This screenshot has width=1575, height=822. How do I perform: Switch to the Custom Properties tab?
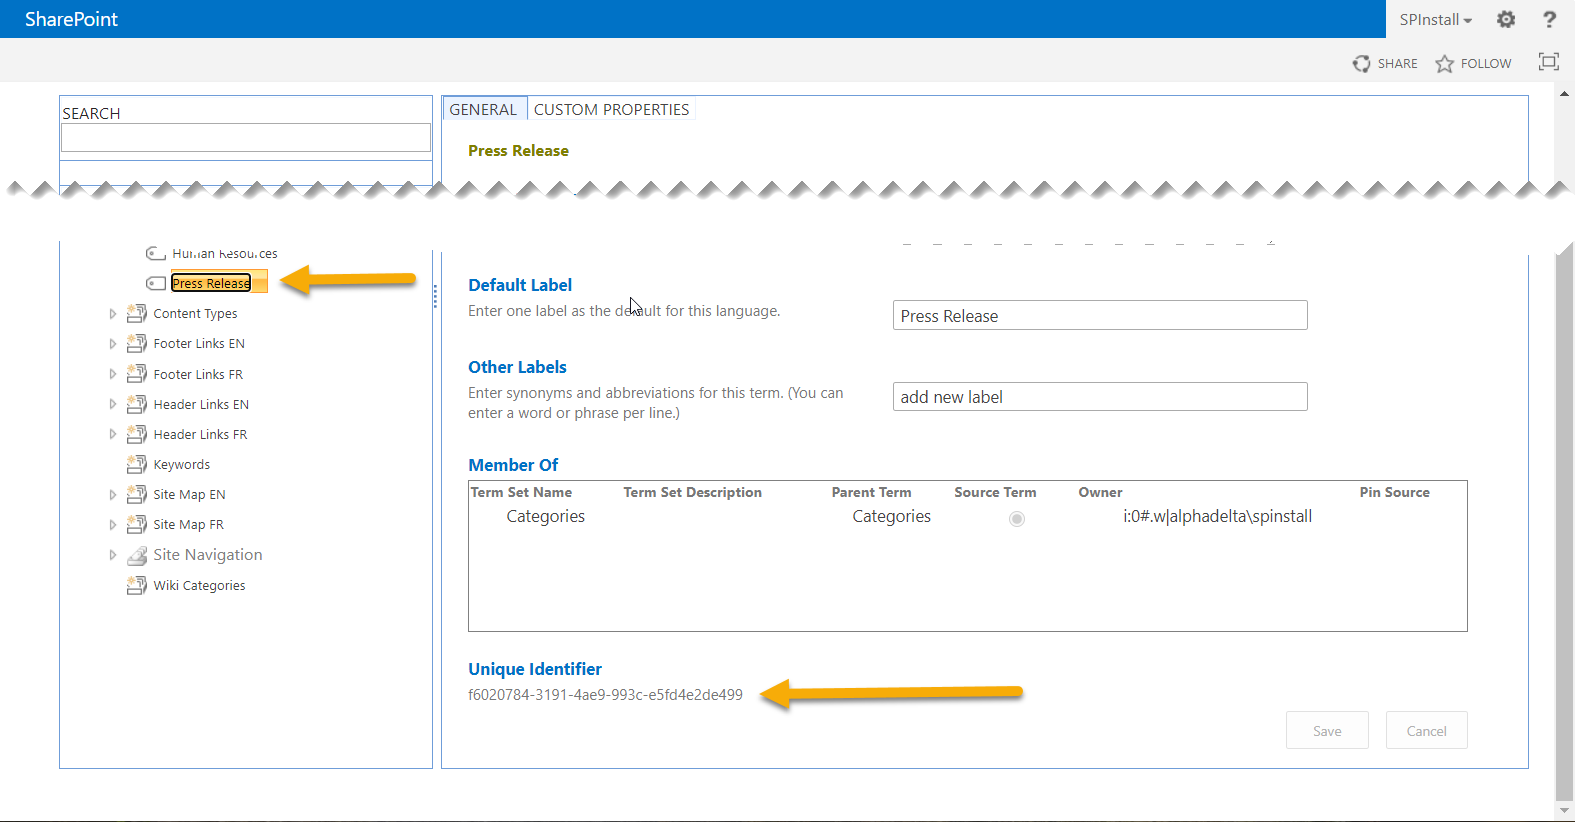[x=611, y=109]
